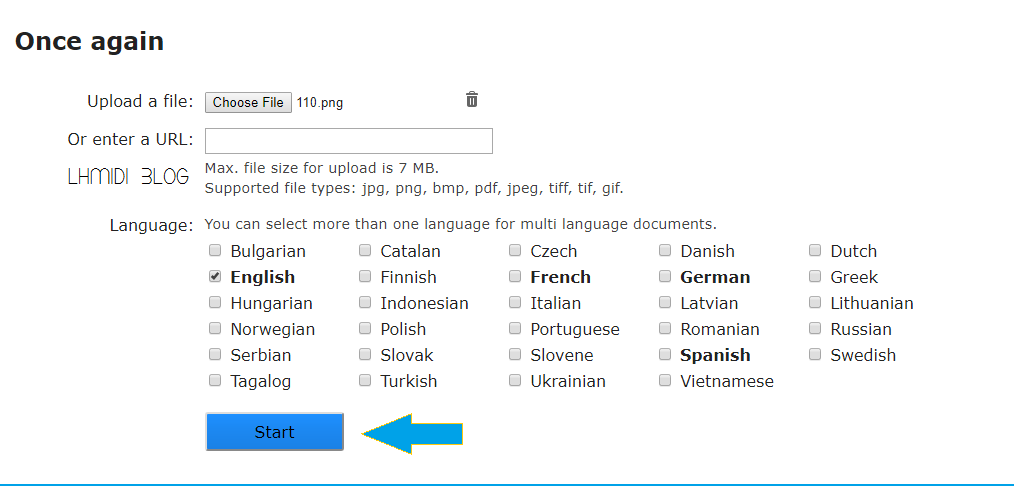Uncheck the English language checkbox
Viewport: 1014px width, 486px height.
[215, 276]
